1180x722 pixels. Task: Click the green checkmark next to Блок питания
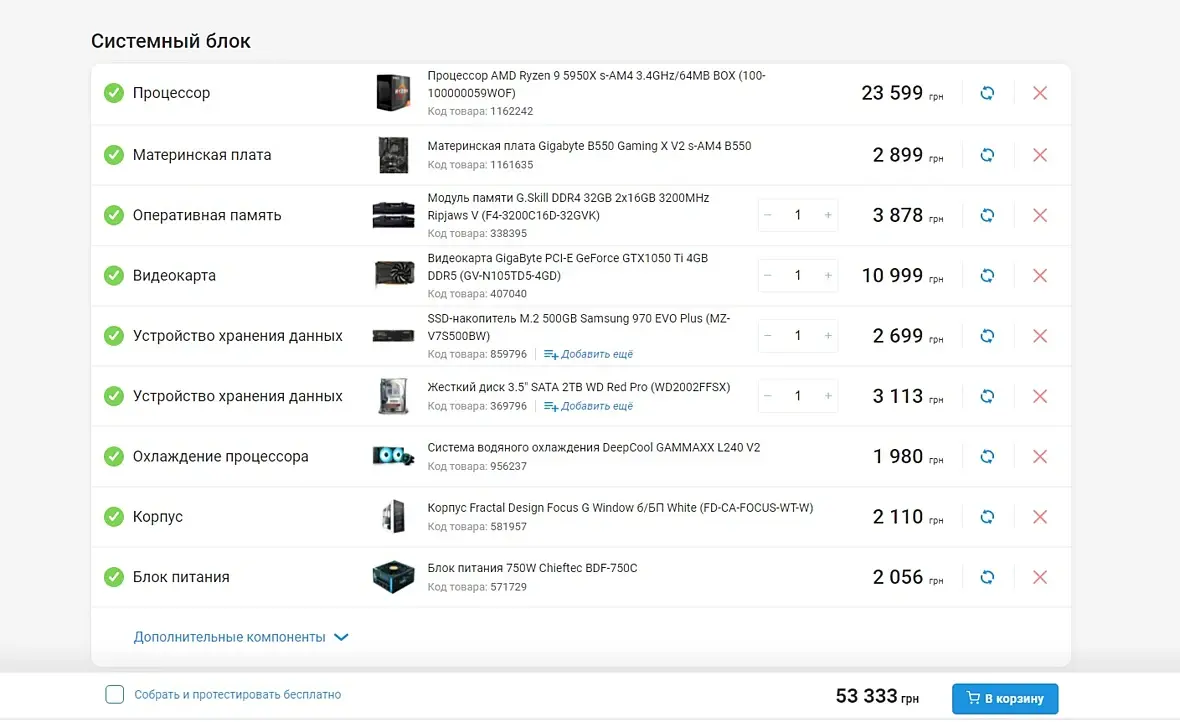click(114, 577)
